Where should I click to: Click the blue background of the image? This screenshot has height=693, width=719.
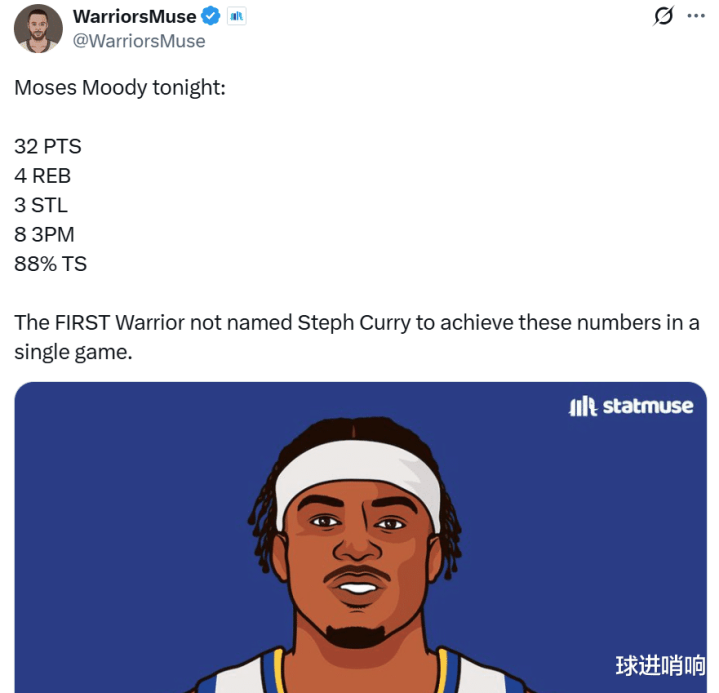[x=115, y=505]
